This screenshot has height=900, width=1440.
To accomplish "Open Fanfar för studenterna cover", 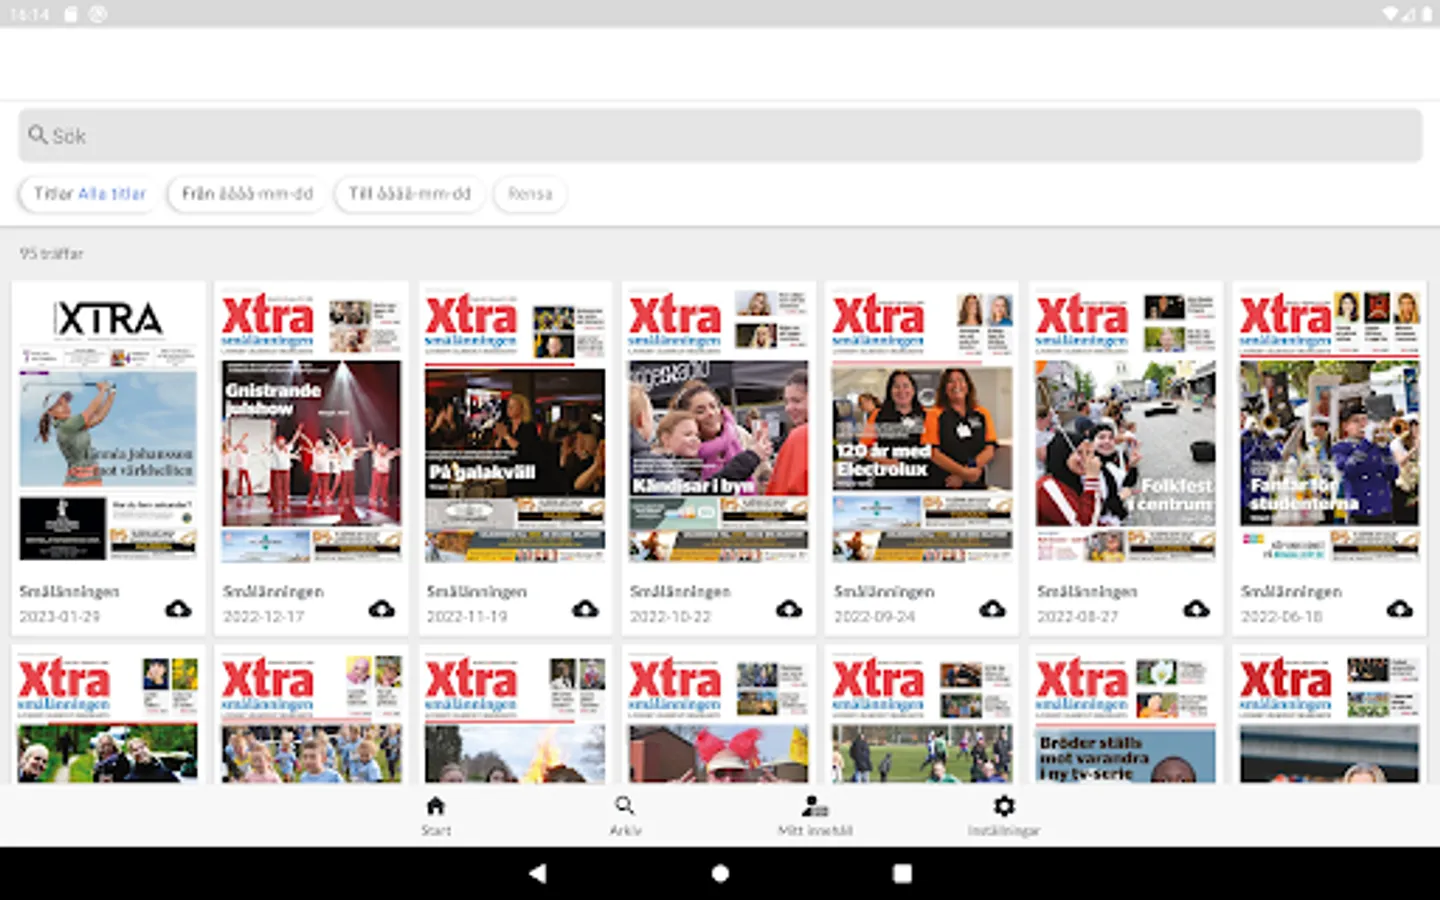I will point(1329,427).
